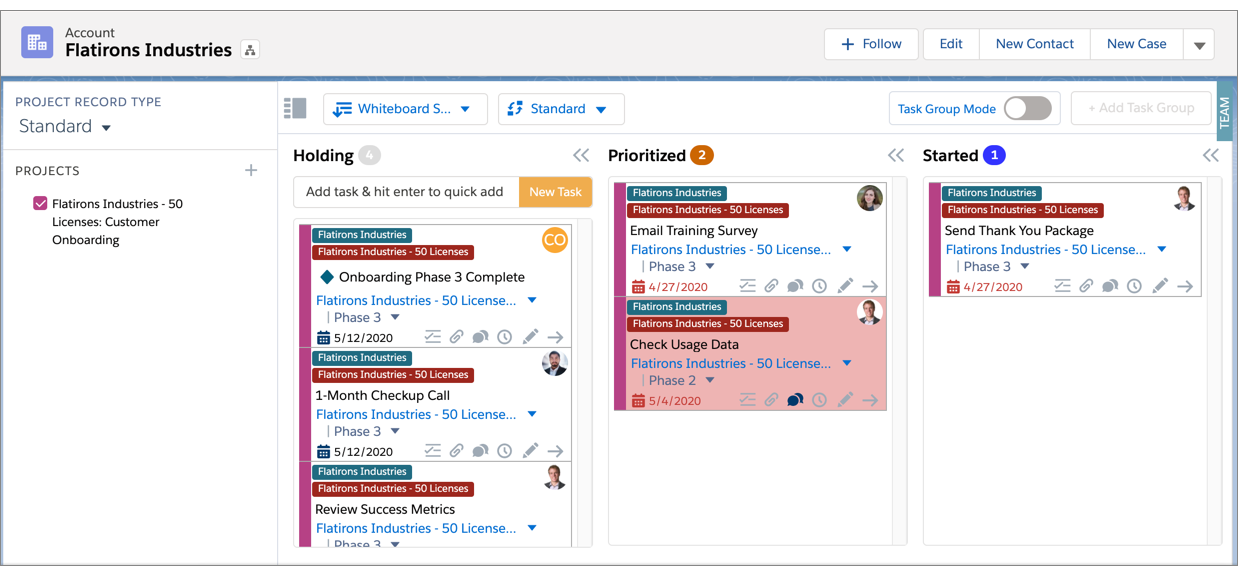Collapse the Prioritized column with the double chevron

point(894,155)
